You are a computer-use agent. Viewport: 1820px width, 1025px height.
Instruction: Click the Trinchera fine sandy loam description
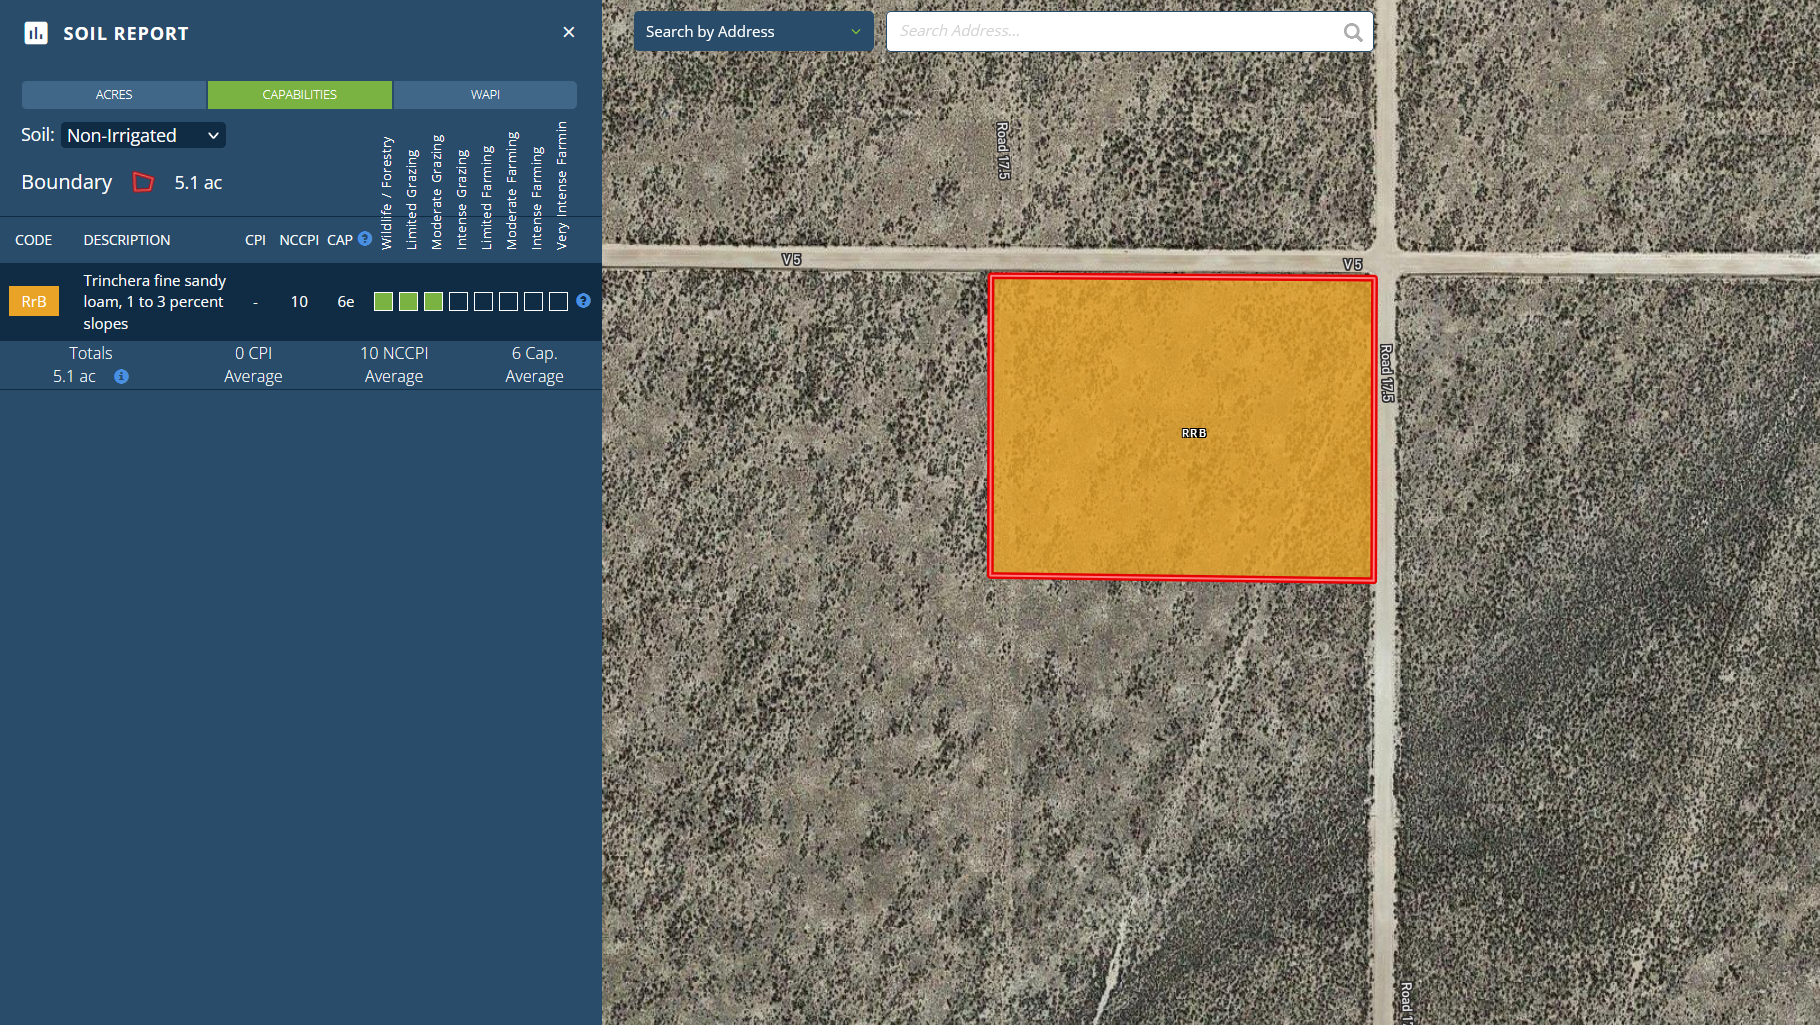point(155,301)
